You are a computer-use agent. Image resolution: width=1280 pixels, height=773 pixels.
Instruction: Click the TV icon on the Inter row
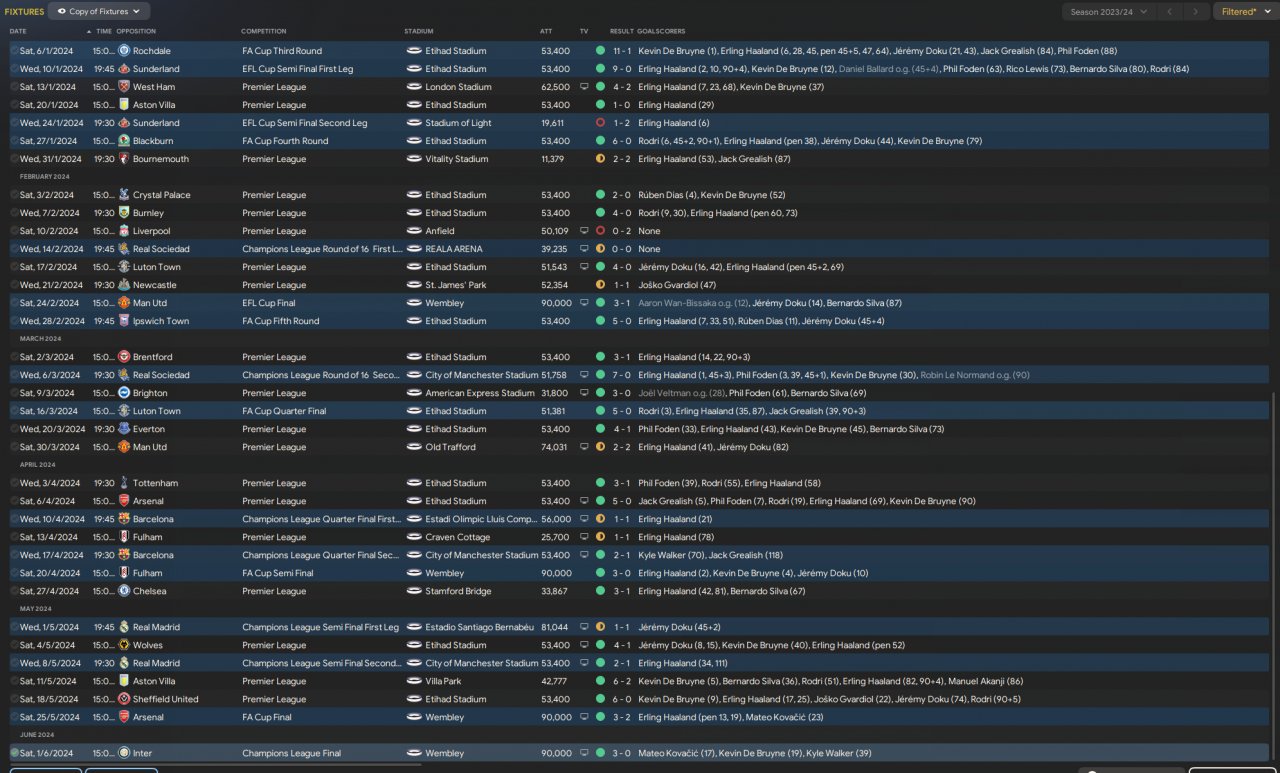coord(584,753)
